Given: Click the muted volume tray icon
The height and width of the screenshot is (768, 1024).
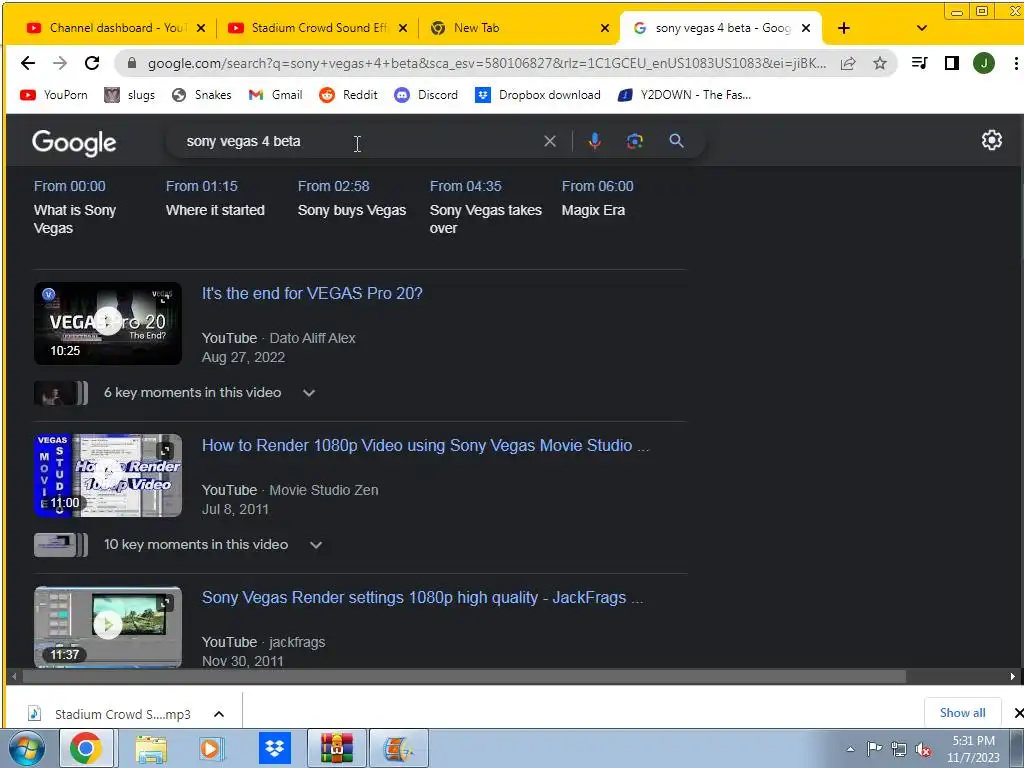Looking at the screenshot, I should click(923, 749).
